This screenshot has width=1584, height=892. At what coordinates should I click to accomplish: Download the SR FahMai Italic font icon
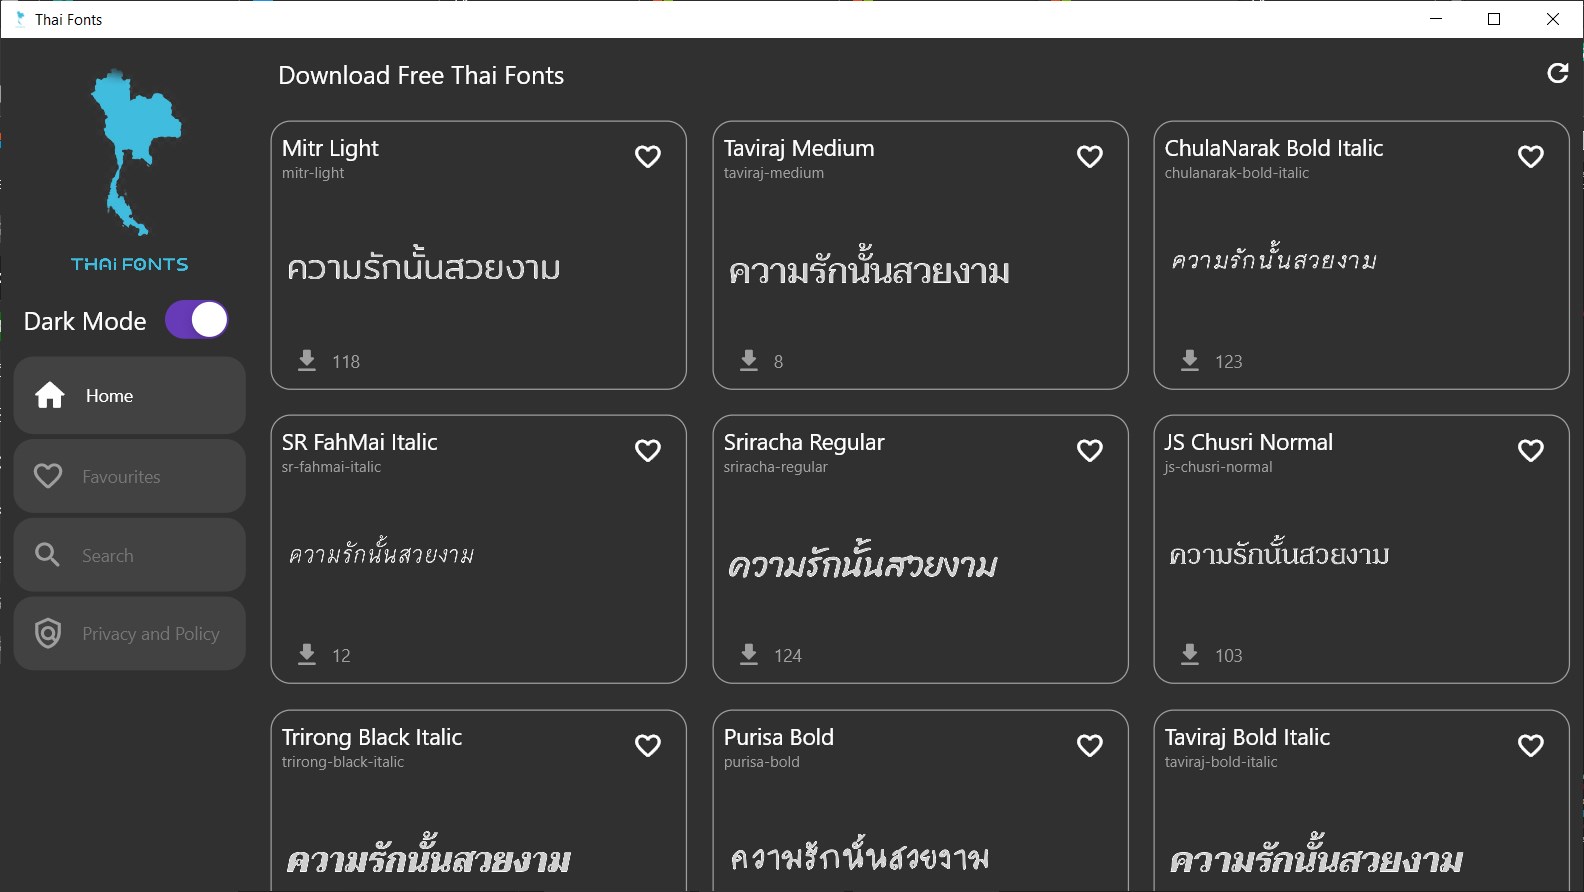(x=307, y=654)
